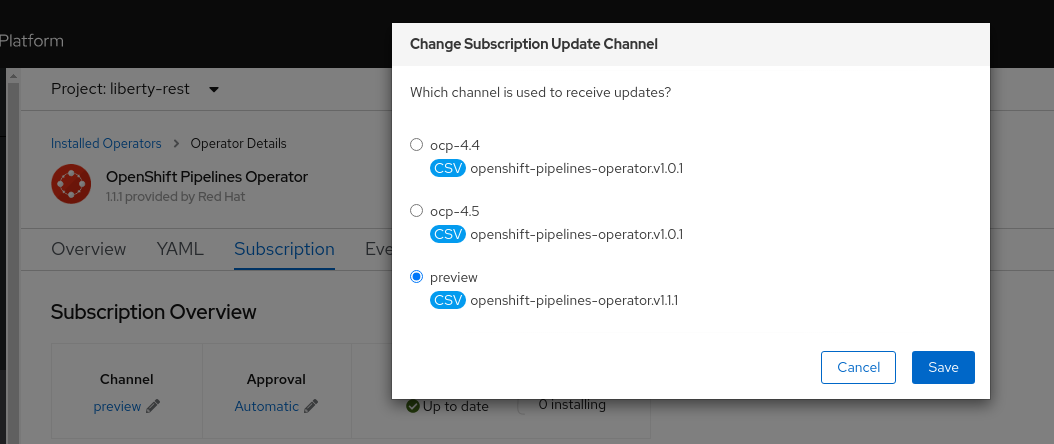Image resolution: width=1054 pixels, height=444 pixels.
Task: Click the Automatic approval link
Action: coord(266,406)
